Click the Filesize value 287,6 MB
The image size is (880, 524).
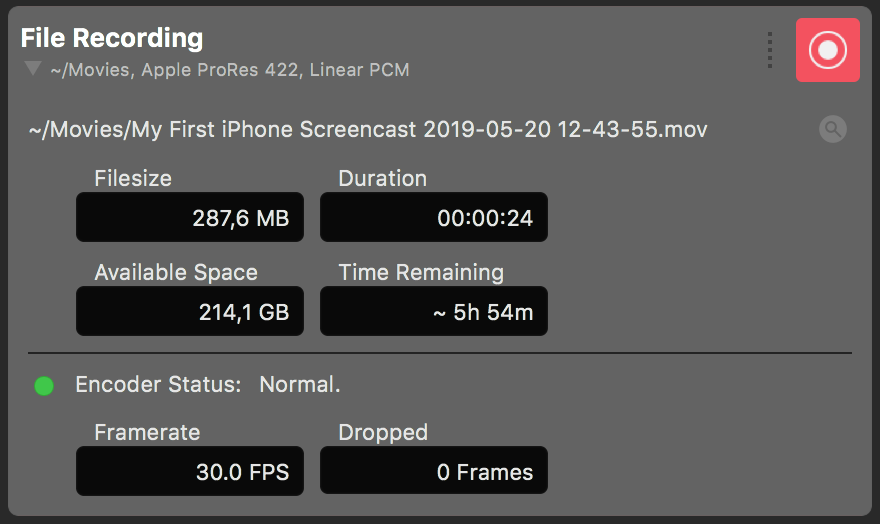190,217
